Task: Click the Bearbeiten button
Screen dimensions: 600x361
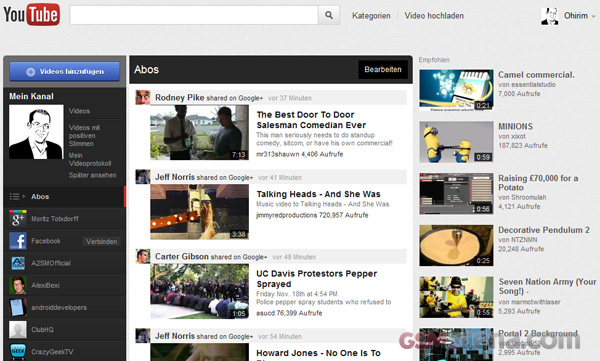Action: 383,70
